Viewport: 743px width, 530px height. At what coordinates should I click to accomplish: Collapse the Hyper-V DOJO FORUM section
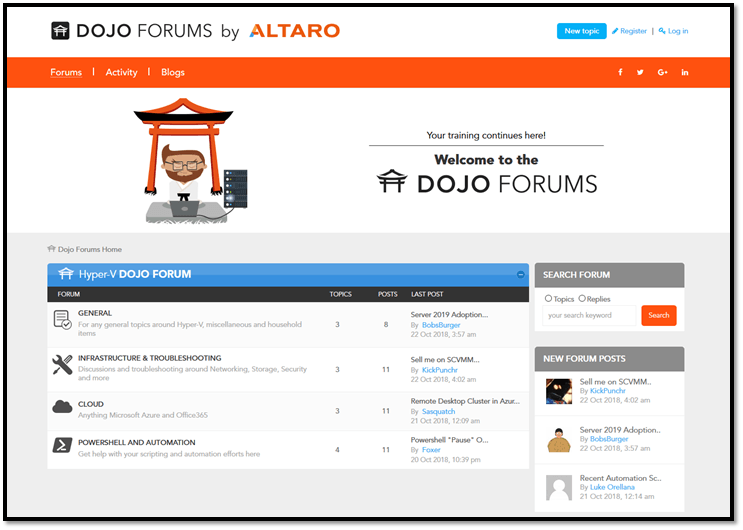pyautogui.click(x=520, y=274)
